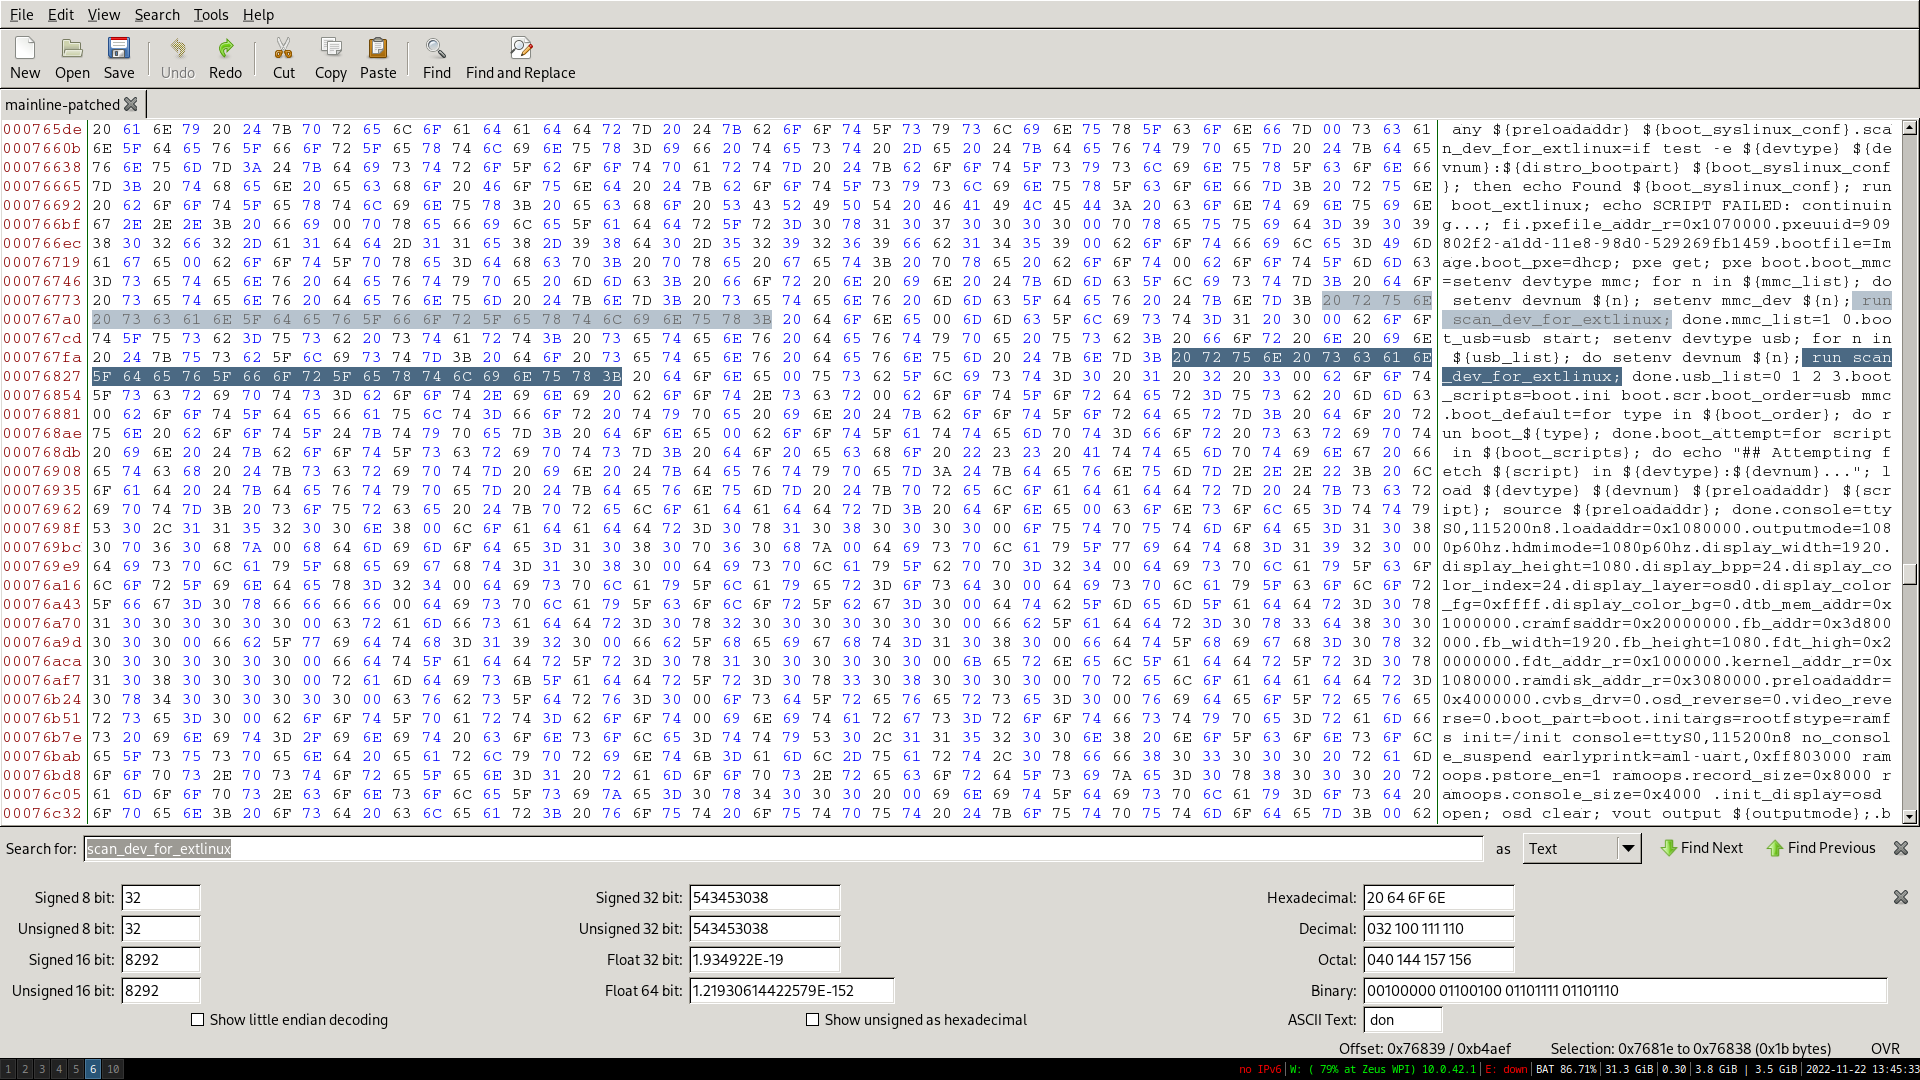
Task: Close the search bar
Action: tap(1901, 848)
